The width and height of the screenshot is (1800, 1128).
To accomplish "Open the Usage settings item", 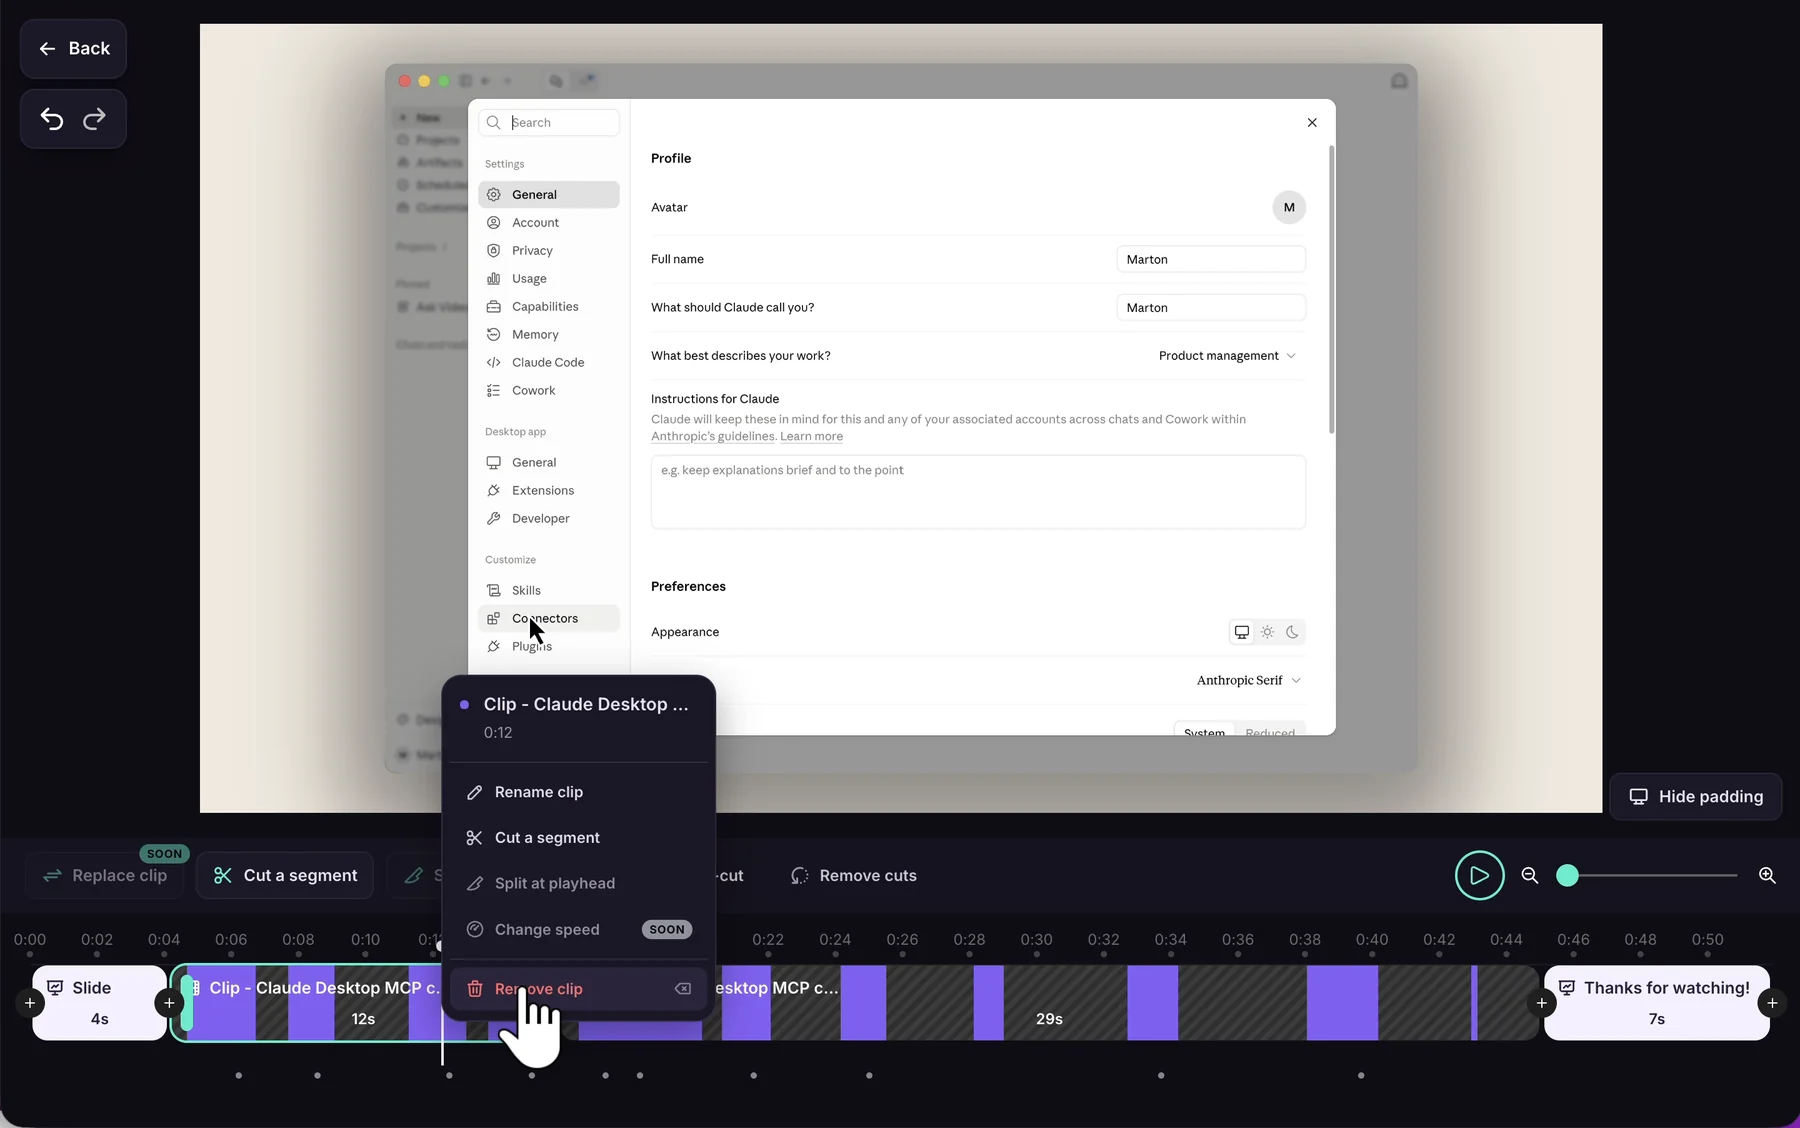I will pos(549,278).
